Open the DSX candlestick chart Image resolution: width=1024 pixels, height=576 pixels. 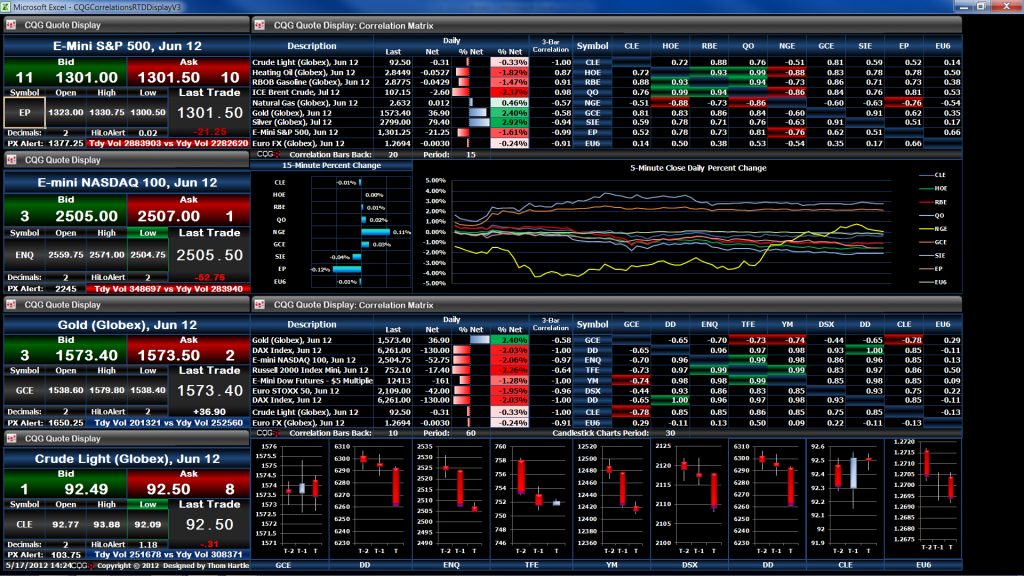(x=690, y=498)
